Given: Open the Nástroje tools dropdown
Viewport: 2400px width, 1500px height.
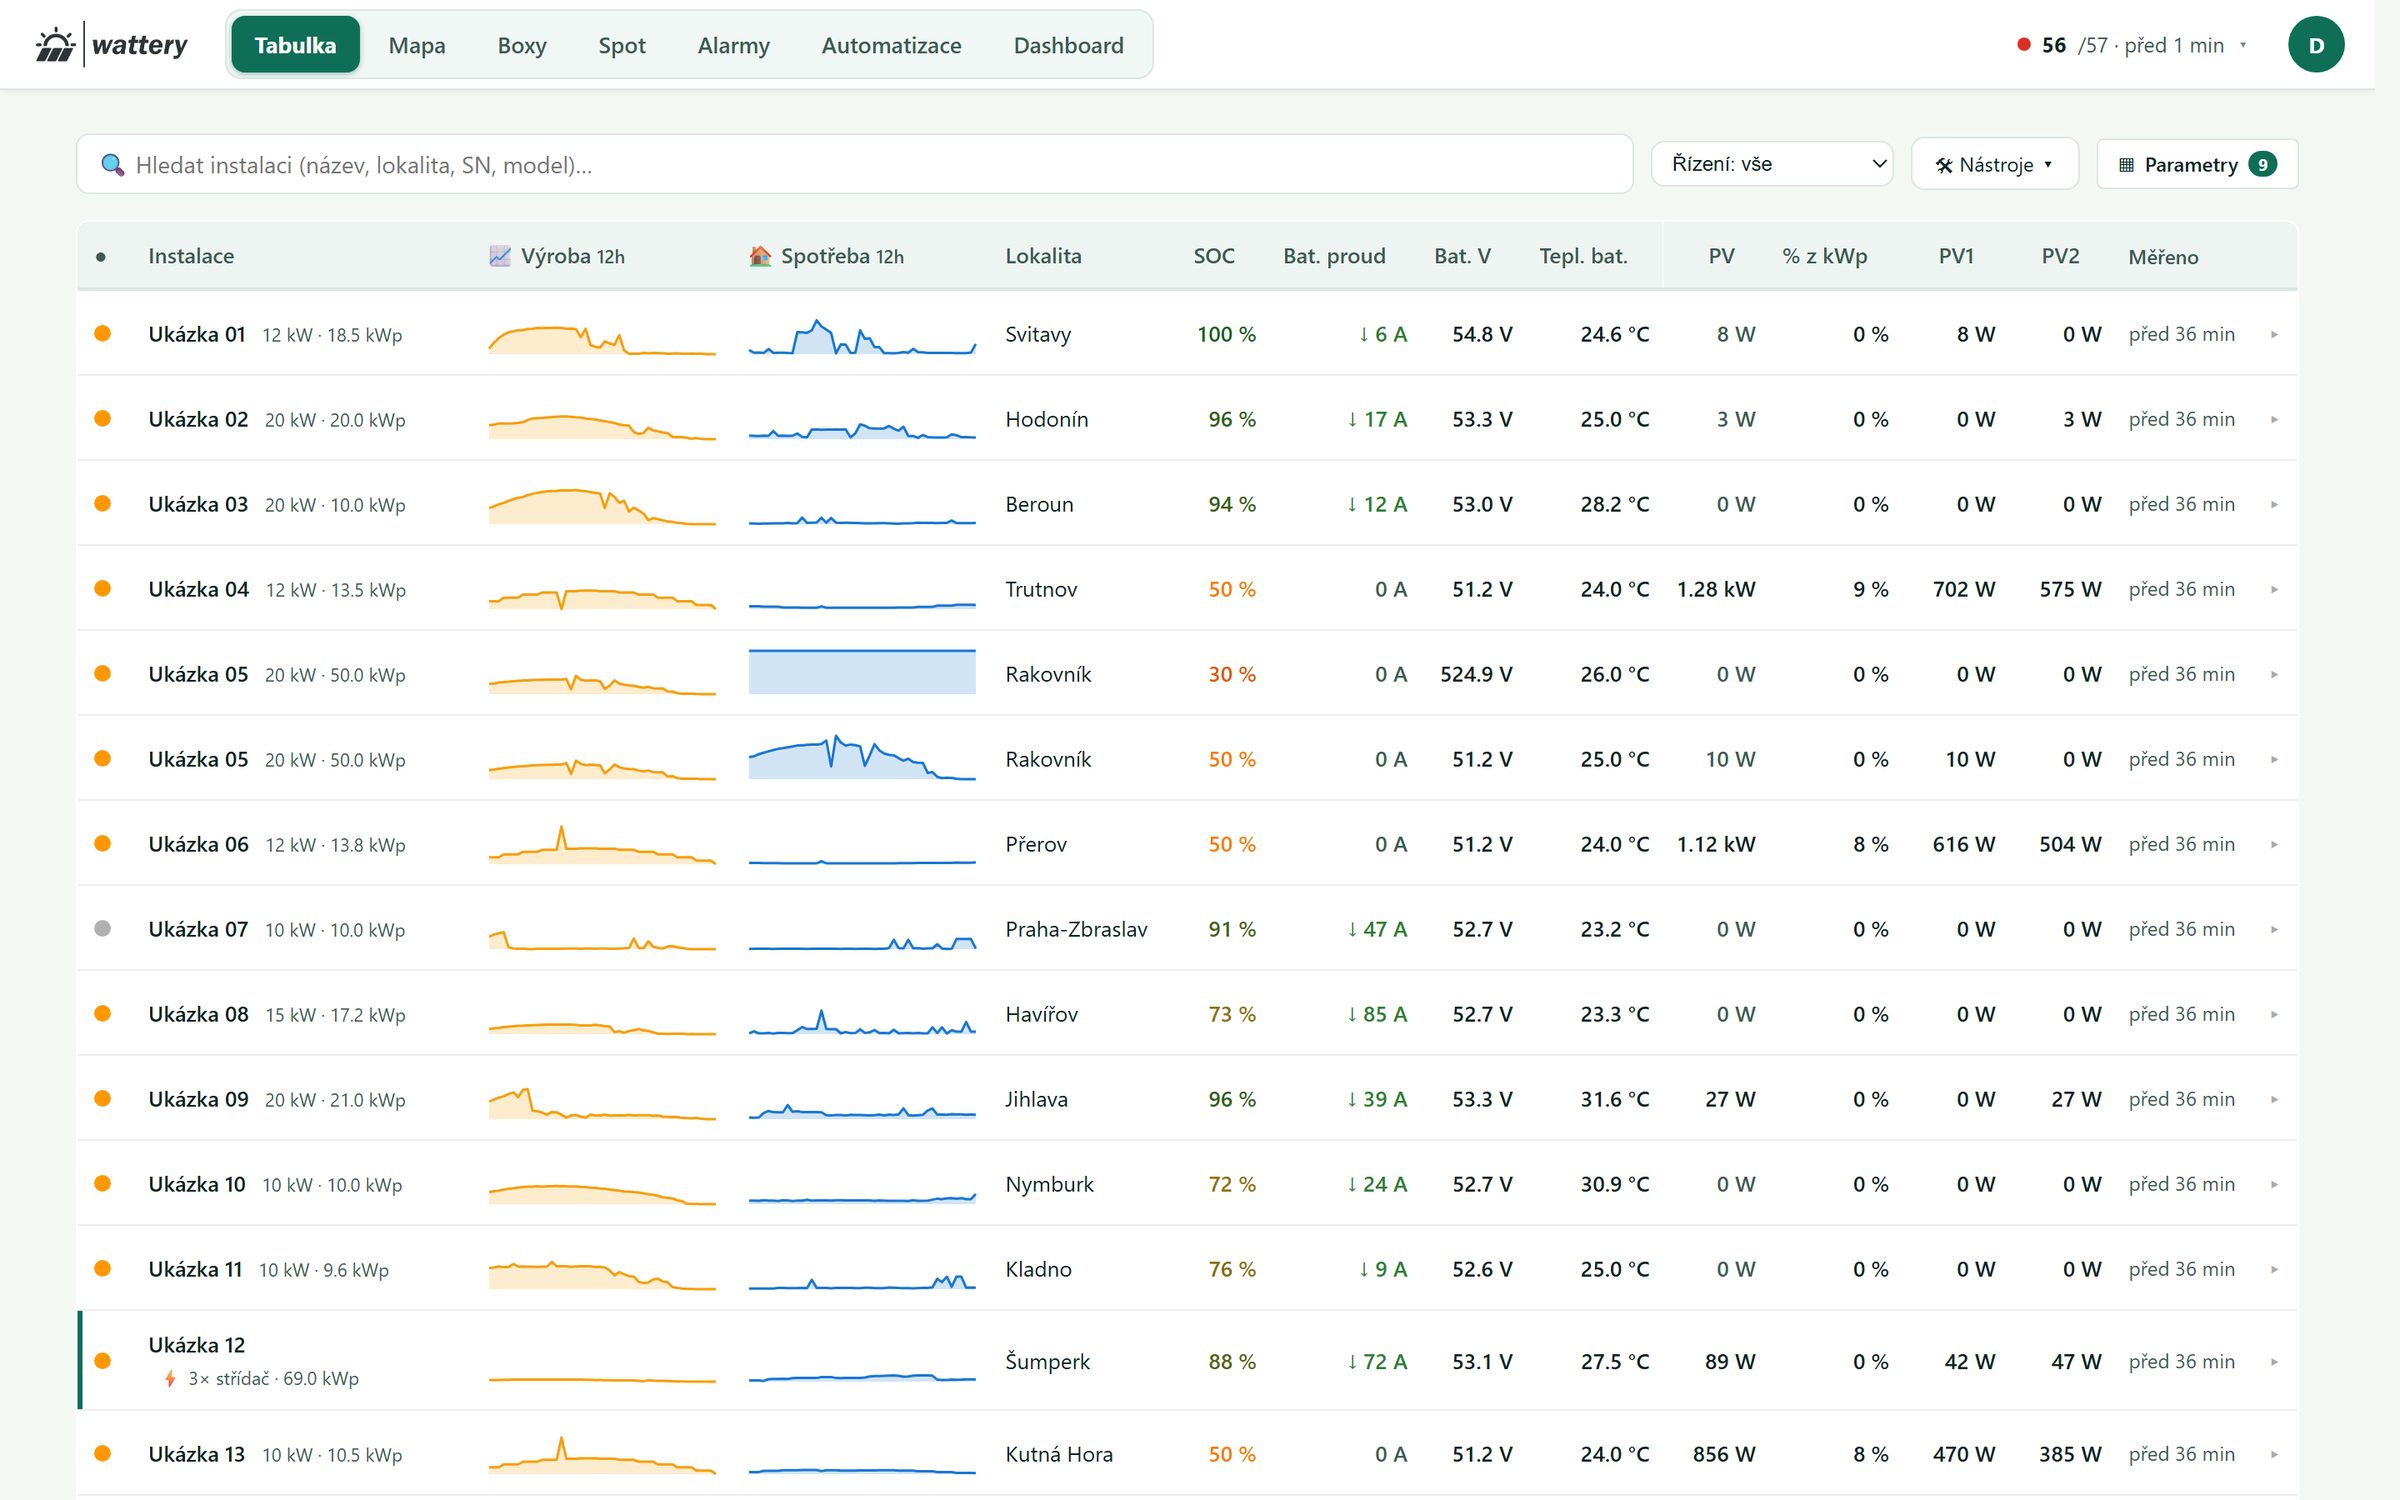Looking at the screenshot, I should pos(1994,164).
